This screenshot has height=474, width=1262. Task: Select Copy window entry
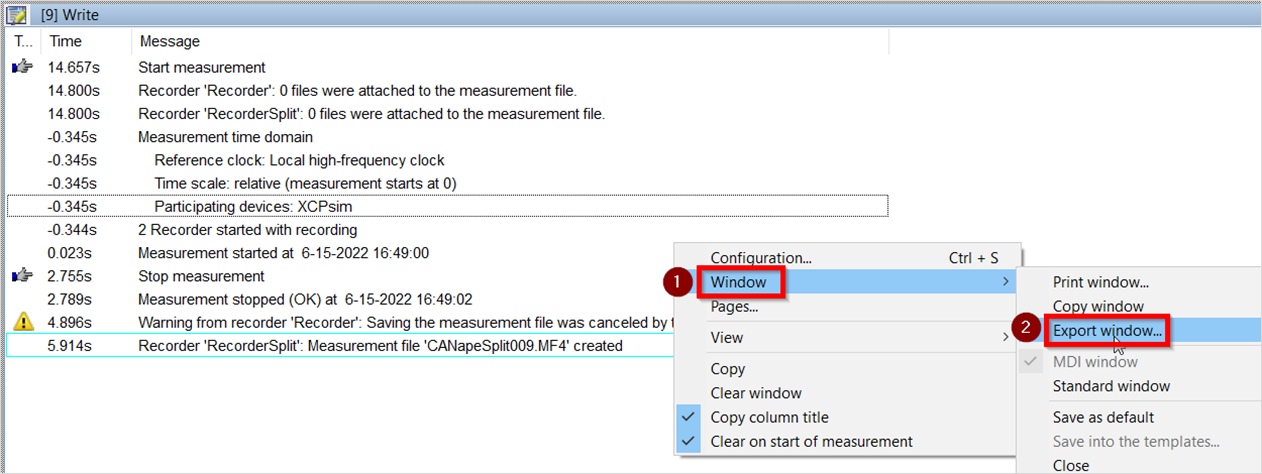pyautogui.click(x=1098, y=306)
